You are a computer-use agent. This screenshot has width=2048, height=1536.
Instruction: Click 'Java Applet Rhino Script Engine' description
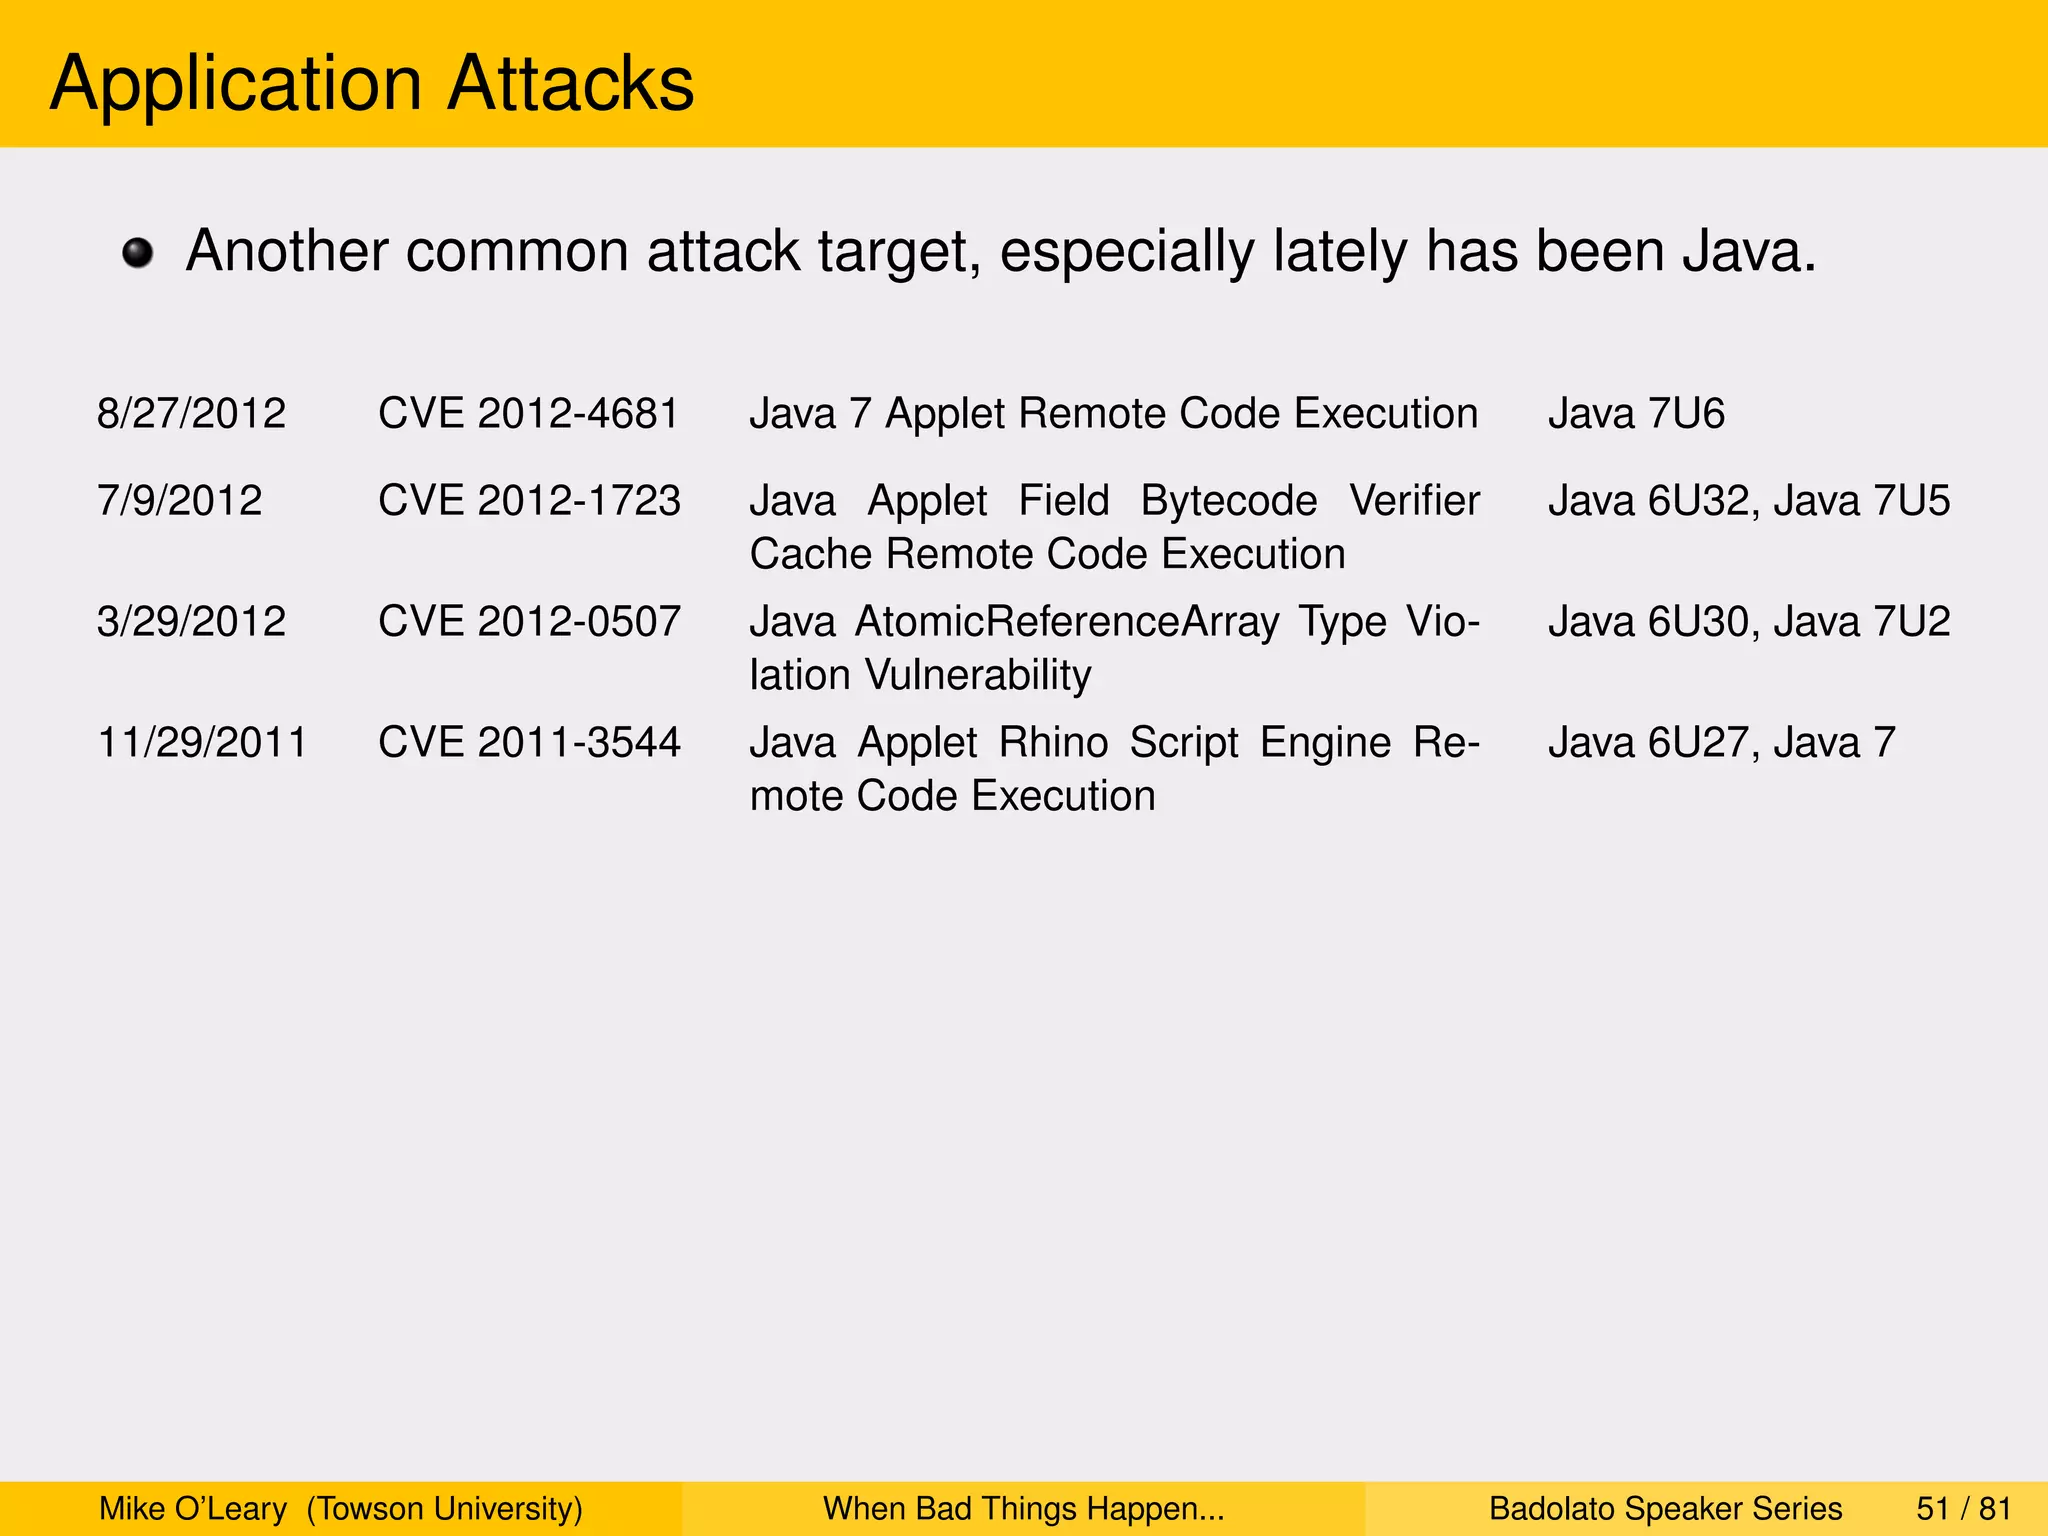[x=1115, y=769]
